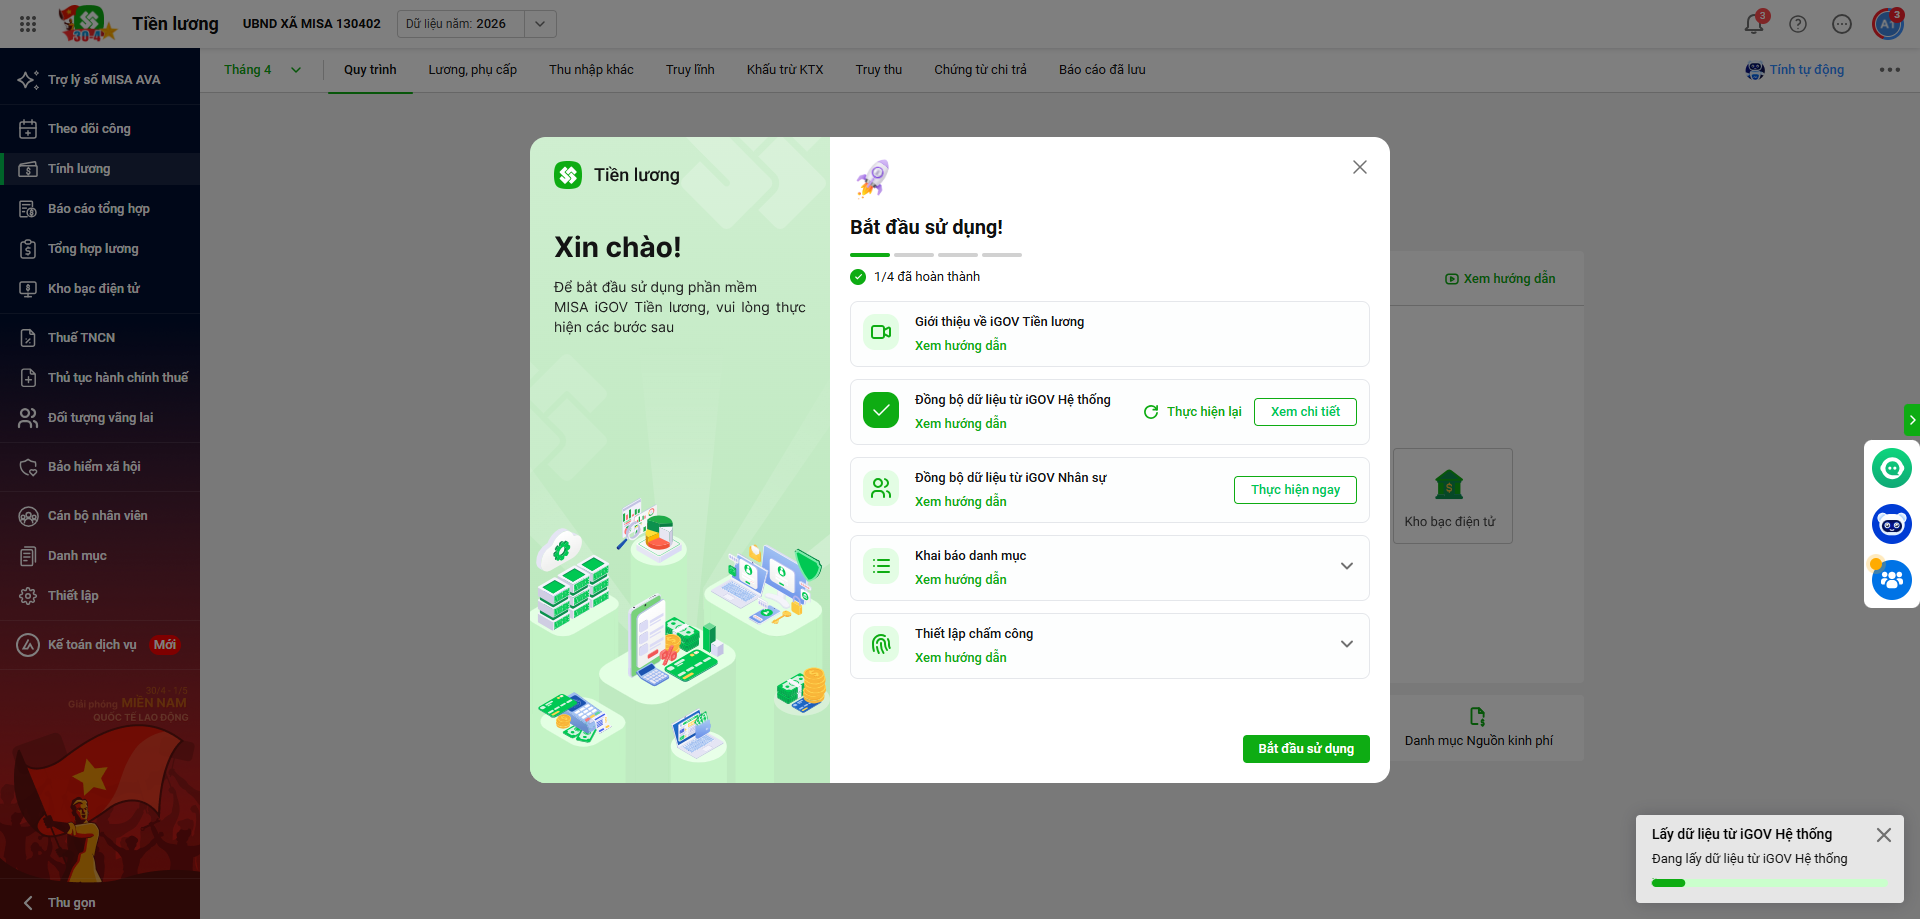Image resolution: width=1920 pixels, height=919 pixels.
Task: Click the Xem chi tiết button
Action: coord(1305,412)
